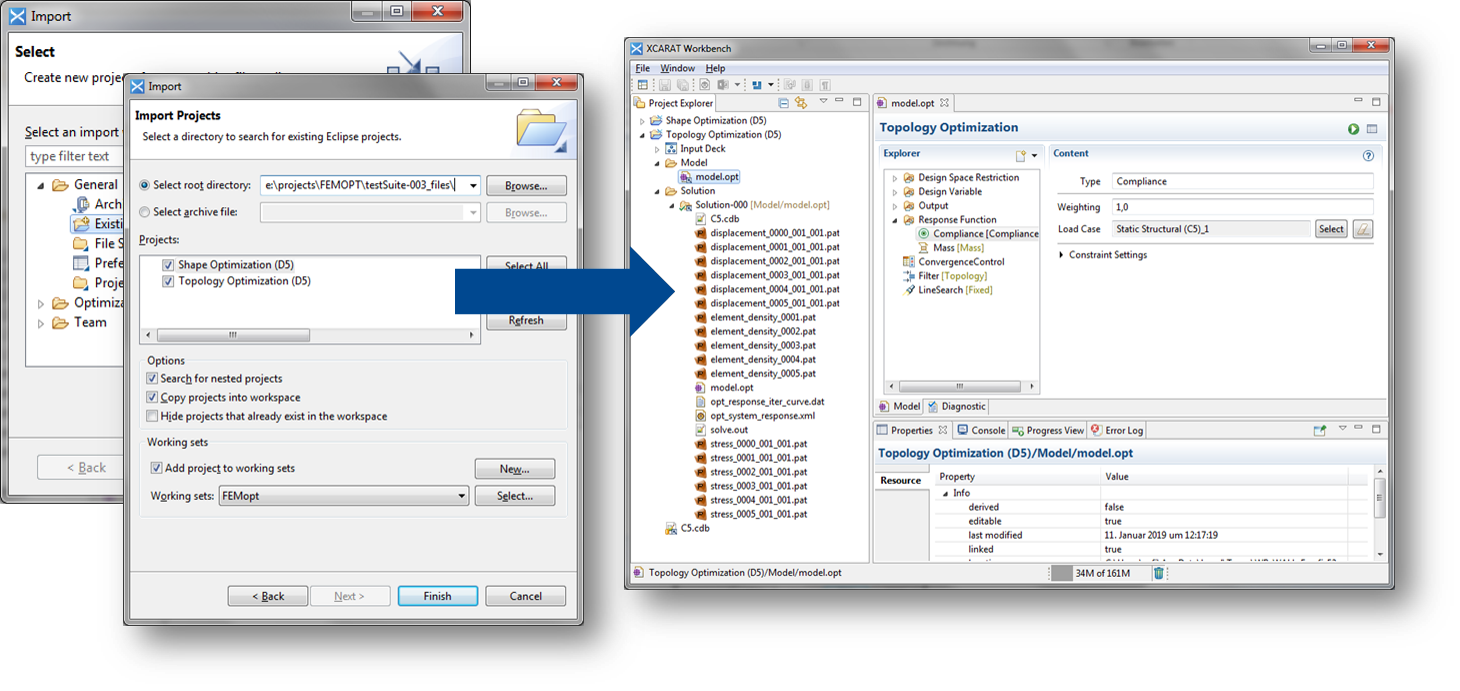
Task: Open the Error Log tab
Action: 1117,431
